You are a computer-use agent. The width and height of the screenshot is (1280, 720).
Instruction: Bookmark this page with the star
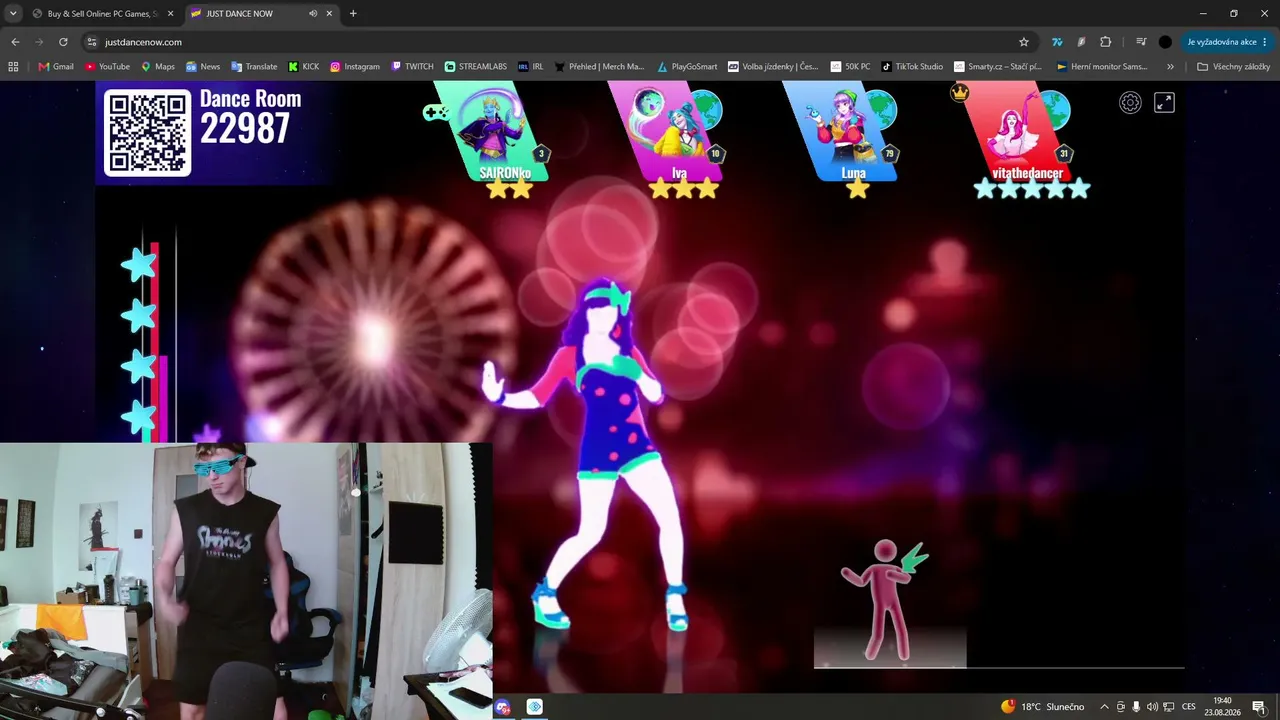1024,42
